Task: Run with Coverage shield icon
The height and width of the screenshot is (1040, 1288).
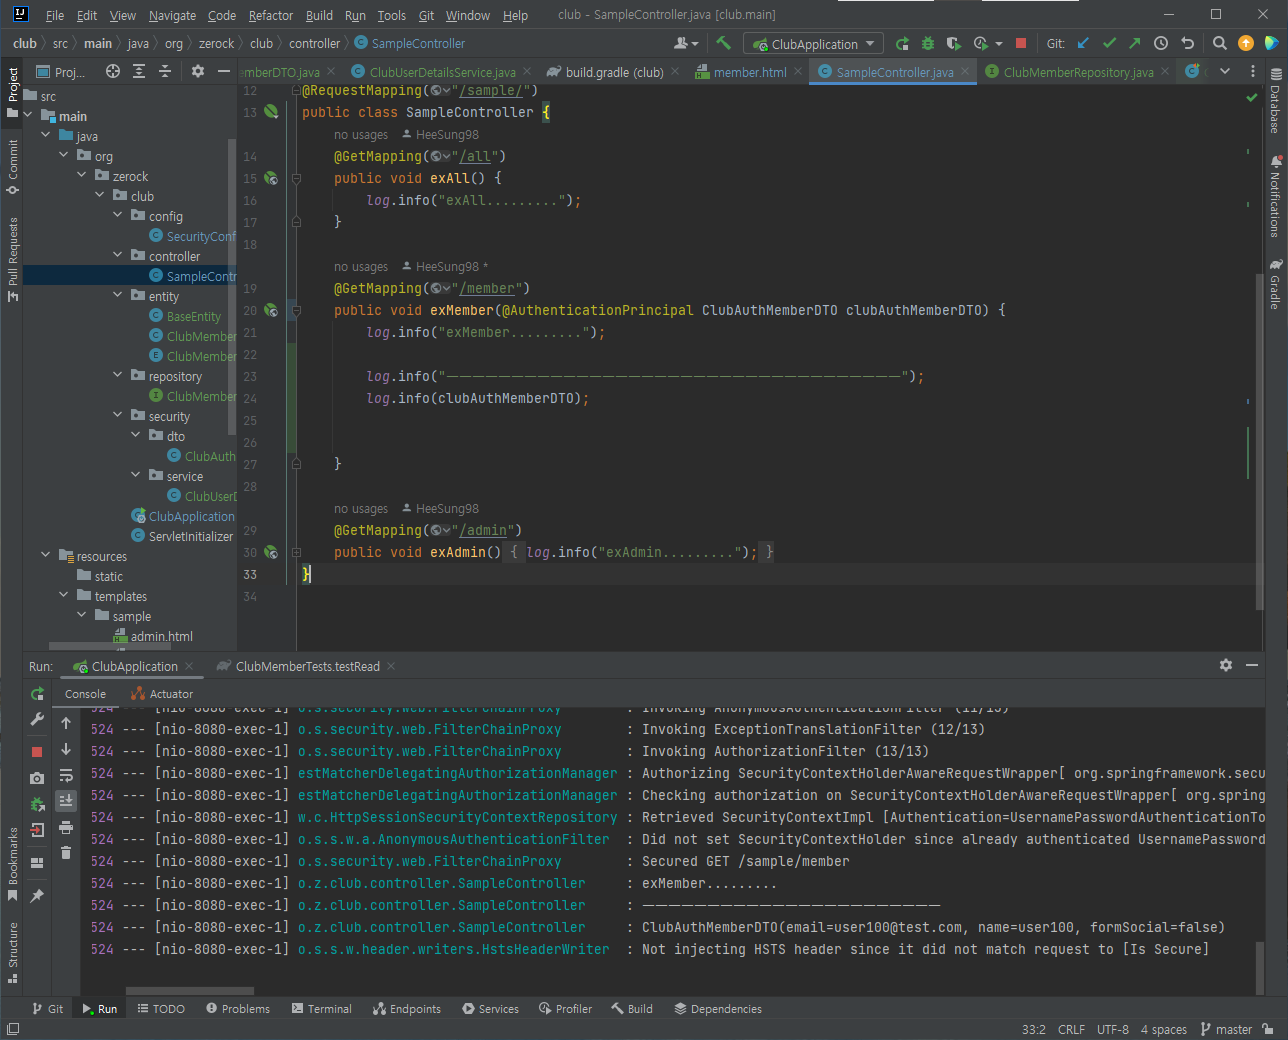Action: 953,43
